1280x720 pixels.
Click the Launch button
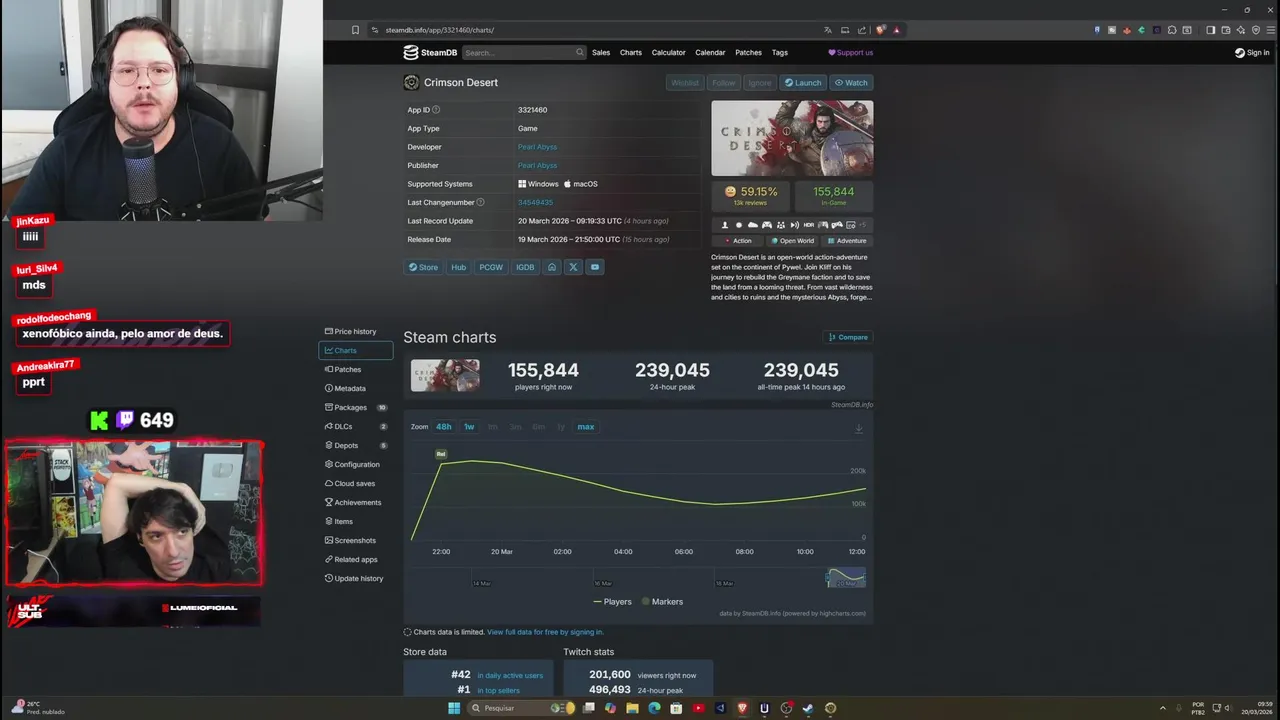tap(802, 83)
